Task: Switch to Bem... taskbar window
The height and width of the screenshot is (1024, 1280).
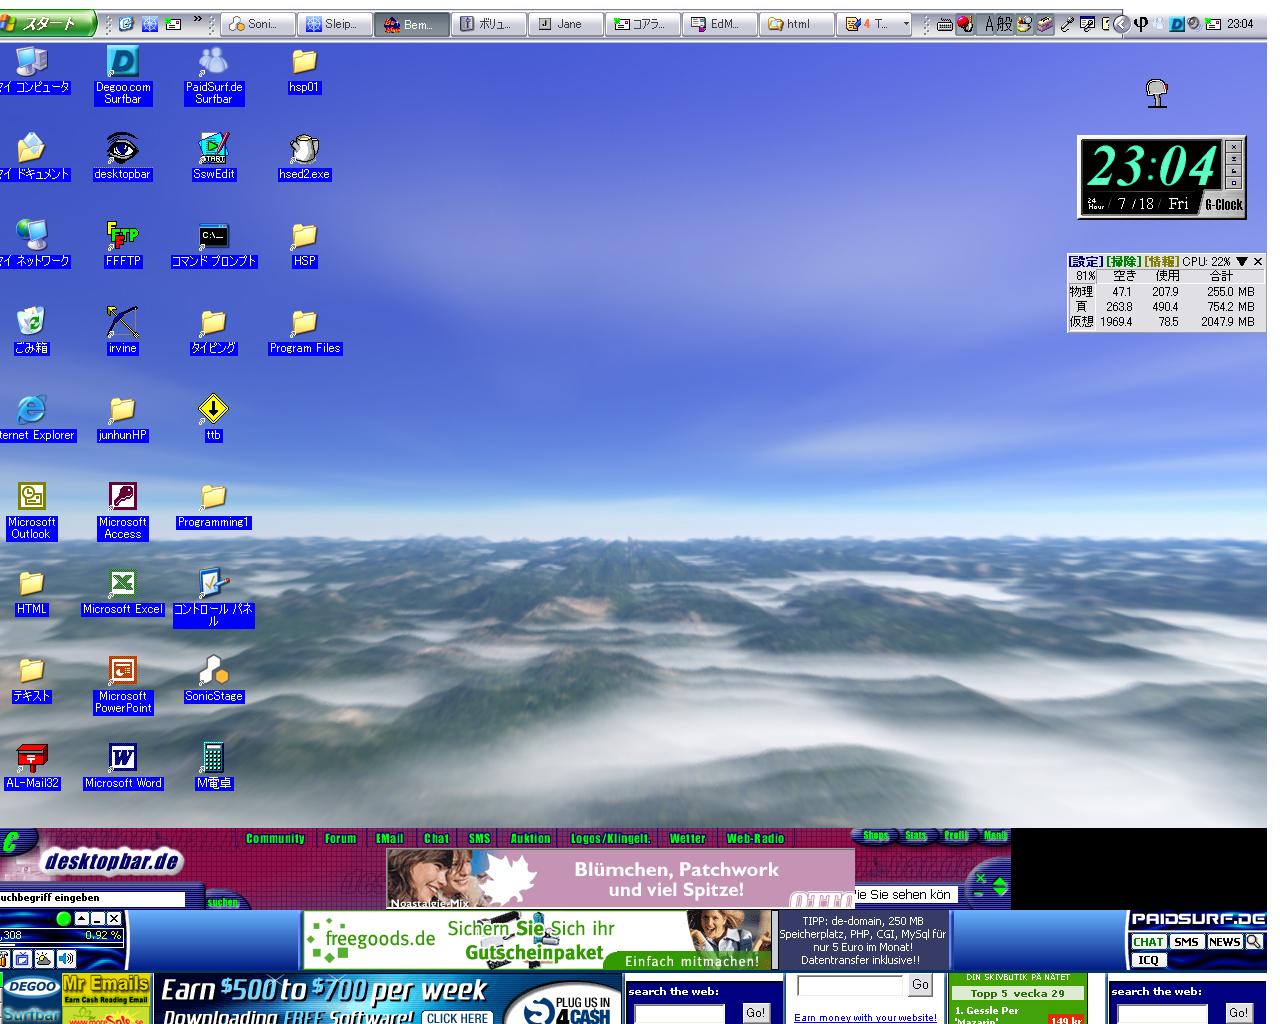Action: point(412,24)
